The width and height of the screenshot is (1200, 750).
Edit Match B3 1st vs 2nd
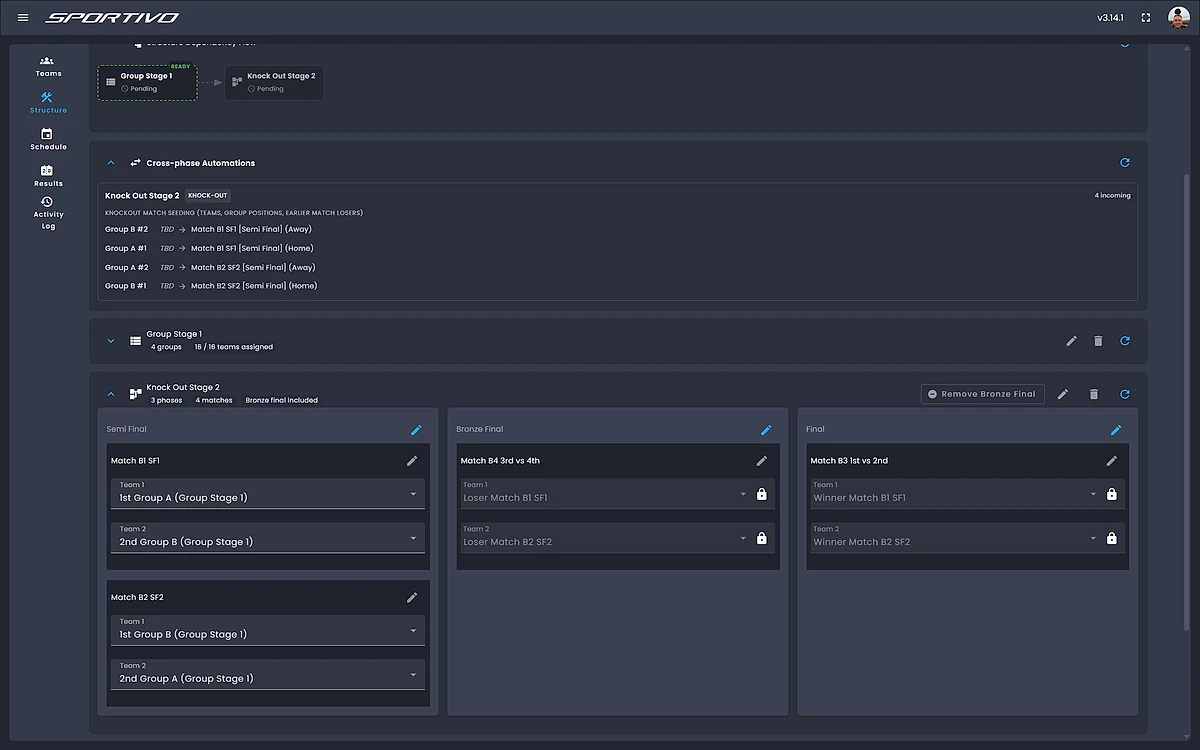point(1112,461)
